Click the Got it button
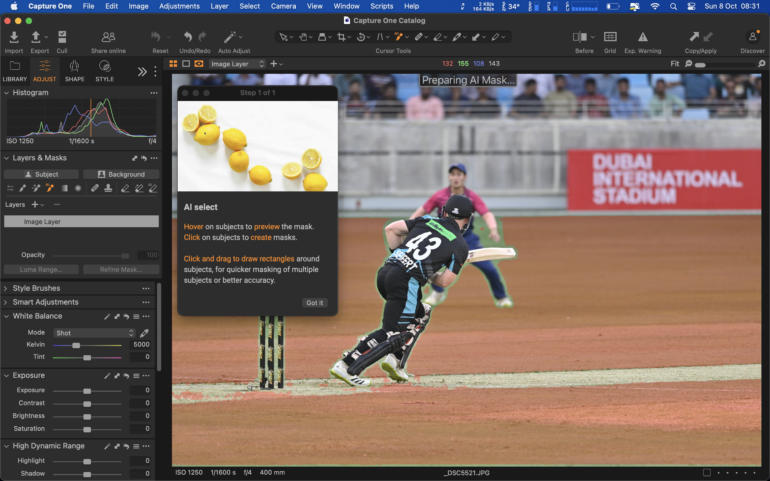The image size is (770, 481). tap(315, 303)
